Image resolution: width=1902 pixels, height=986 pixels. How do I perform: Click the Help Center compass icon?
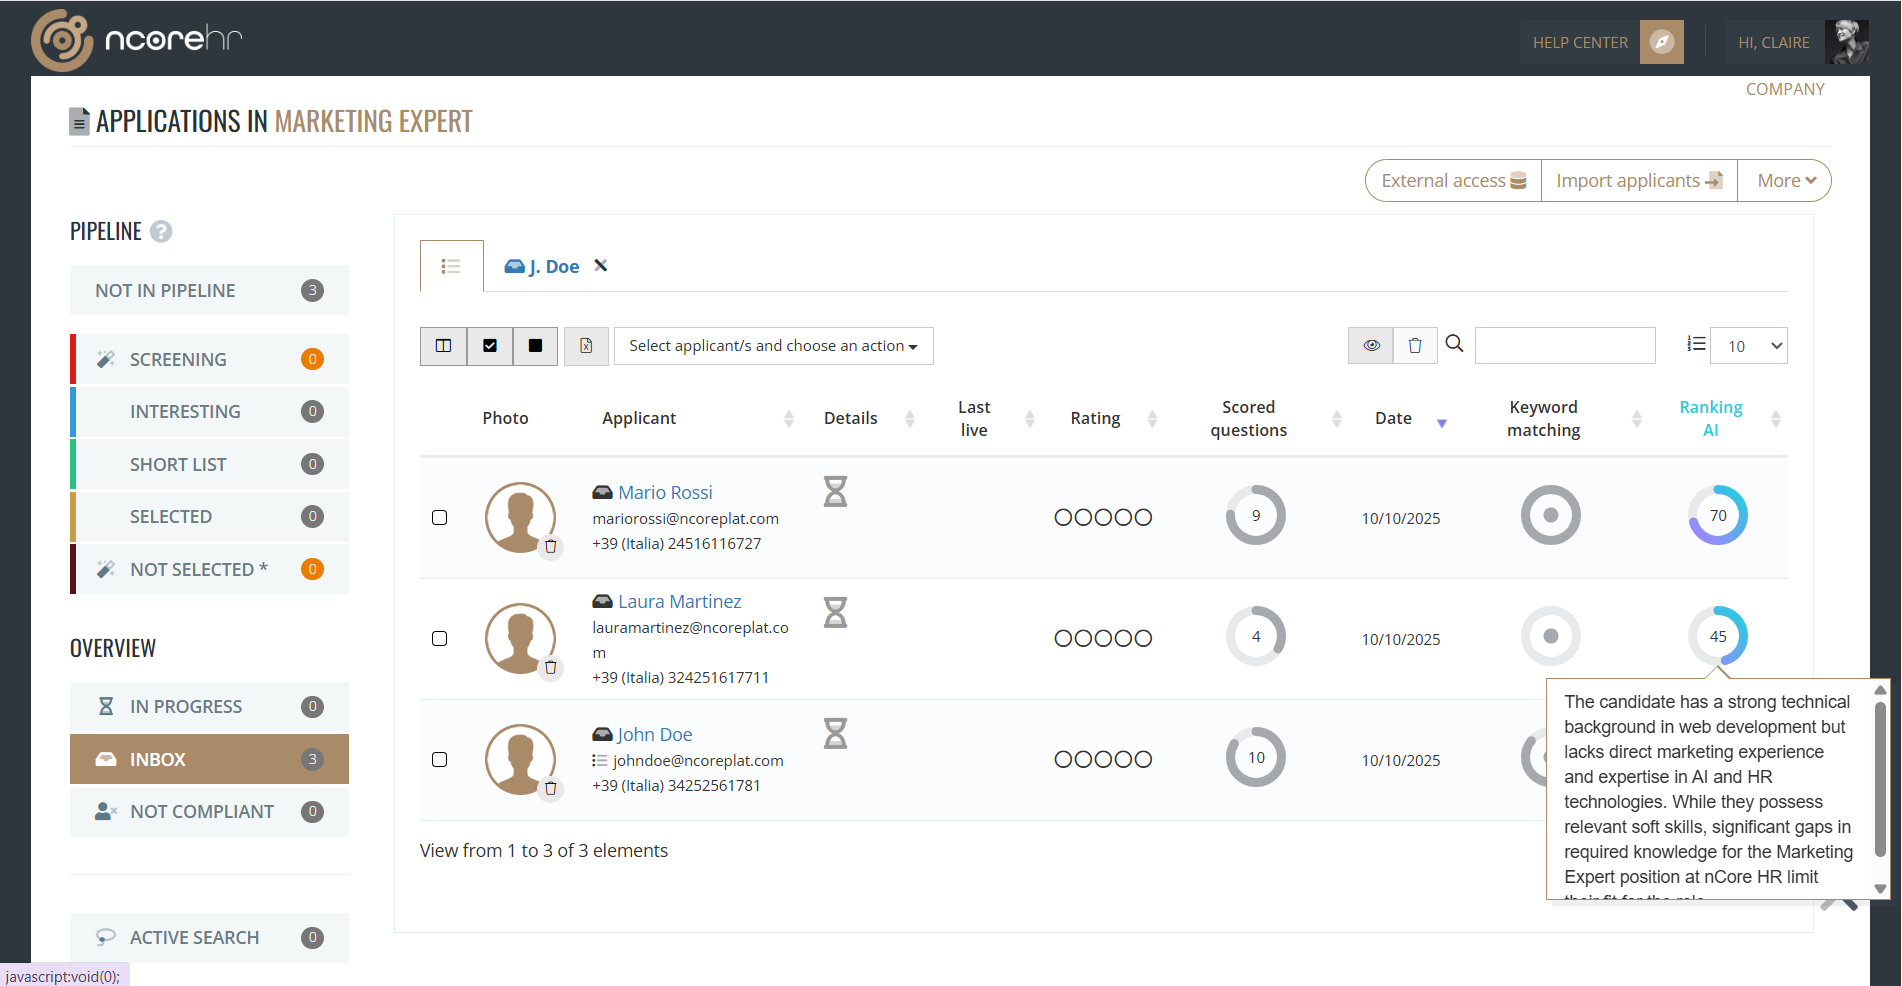(1661, 42)
